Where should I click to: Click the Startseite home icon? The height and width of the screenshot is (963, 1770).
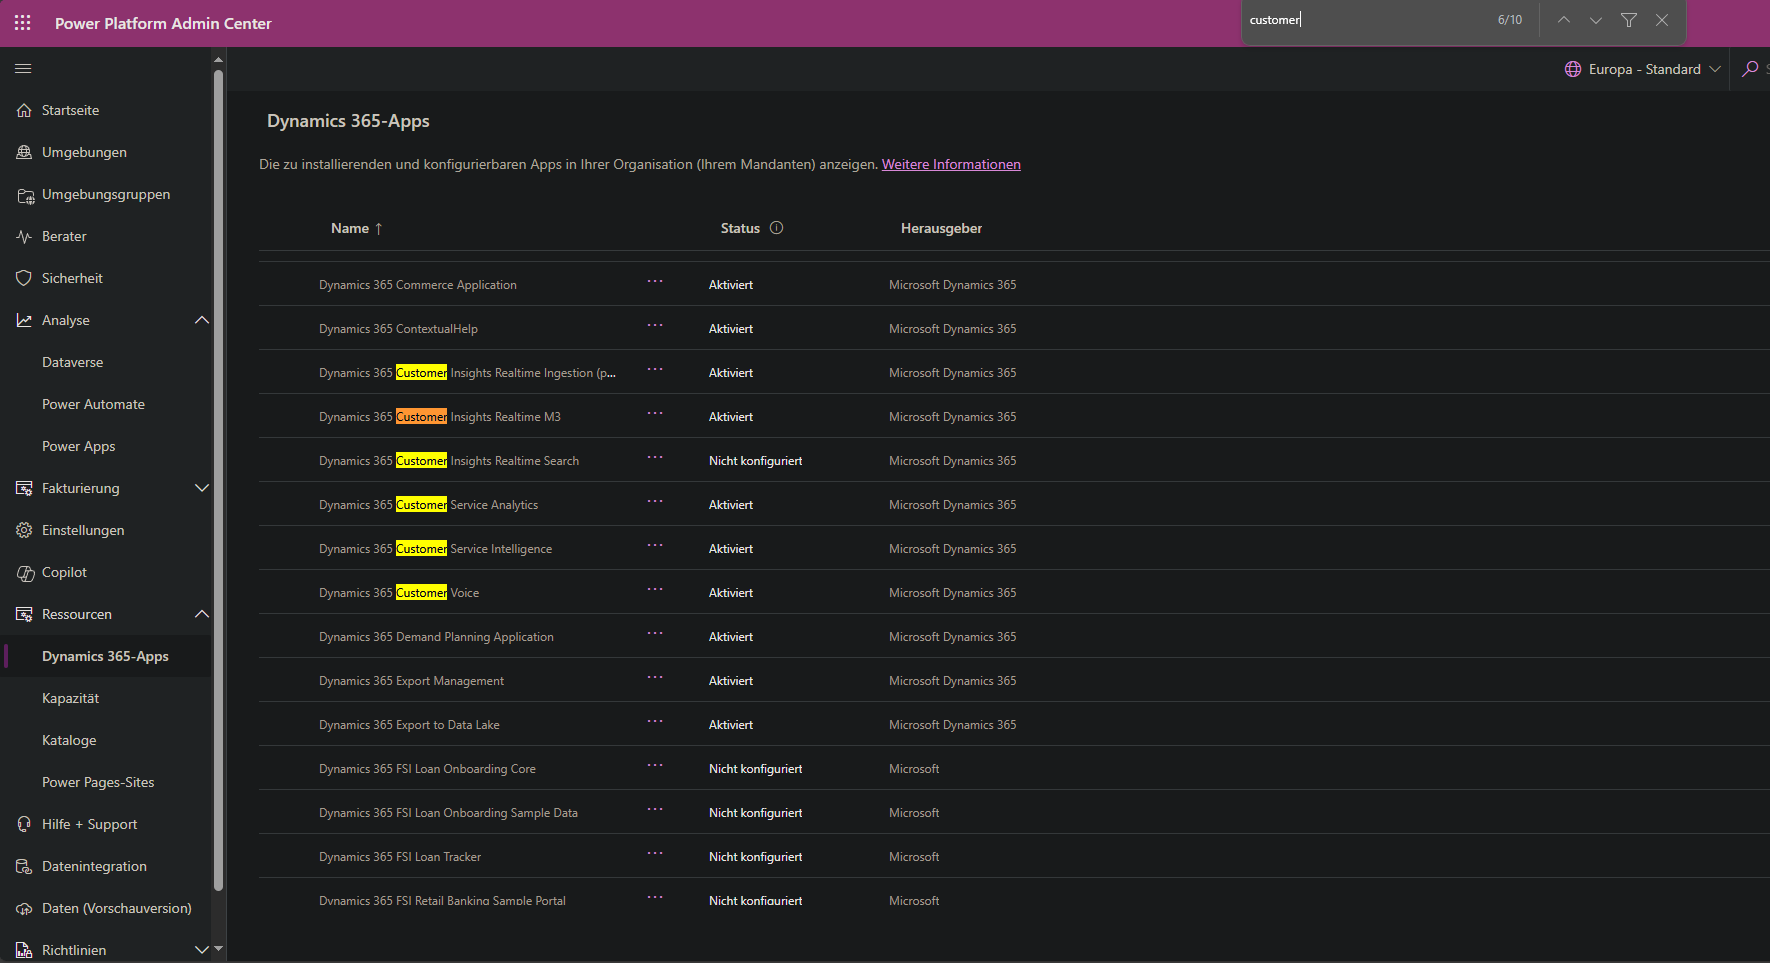[x=24, y=110]
